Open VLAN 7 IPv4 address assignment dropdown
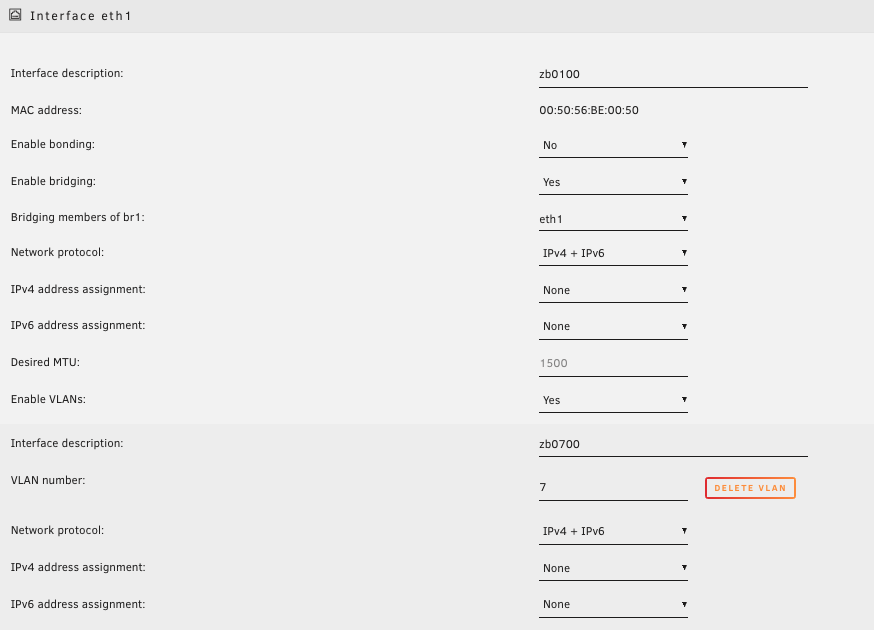The height and width of the screenshot is (630, 874). pos(613,569)
